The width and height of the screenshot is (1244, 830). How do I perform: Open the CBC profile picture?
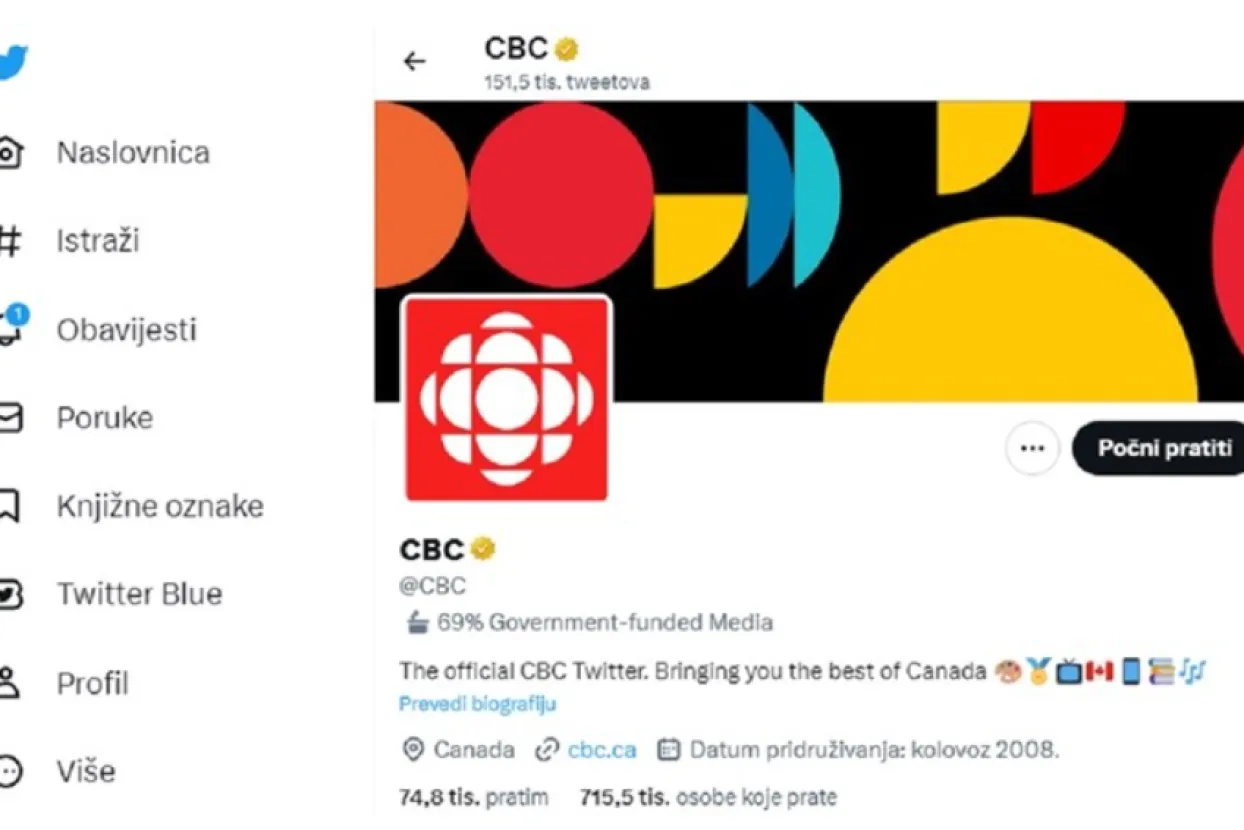point(506,398)
